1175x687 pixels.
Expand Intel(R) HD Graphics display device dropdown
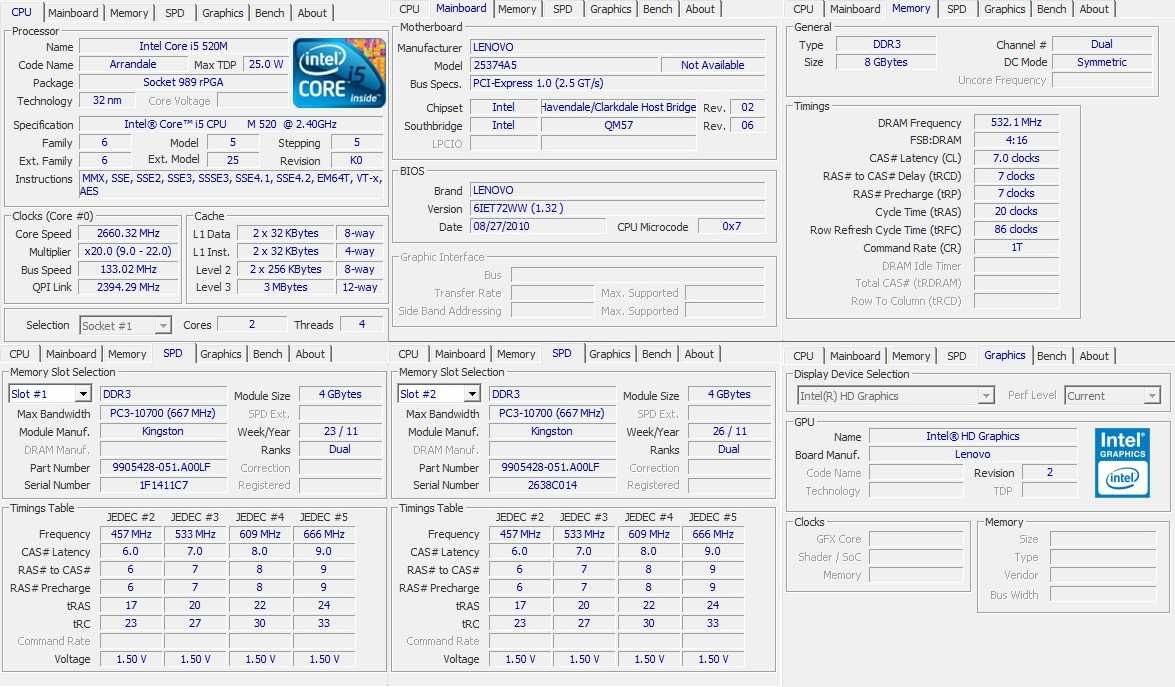(896, 396)
